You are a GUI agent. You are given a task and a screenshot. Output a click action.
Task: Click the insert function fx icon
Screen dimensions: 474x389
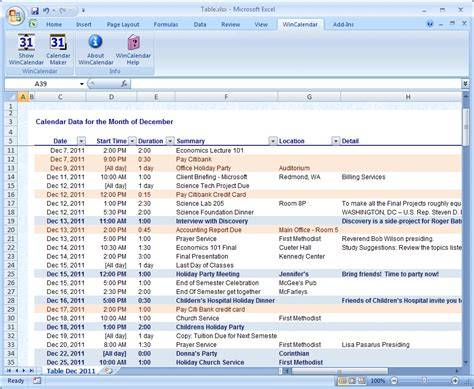click(x=124, y=84)
